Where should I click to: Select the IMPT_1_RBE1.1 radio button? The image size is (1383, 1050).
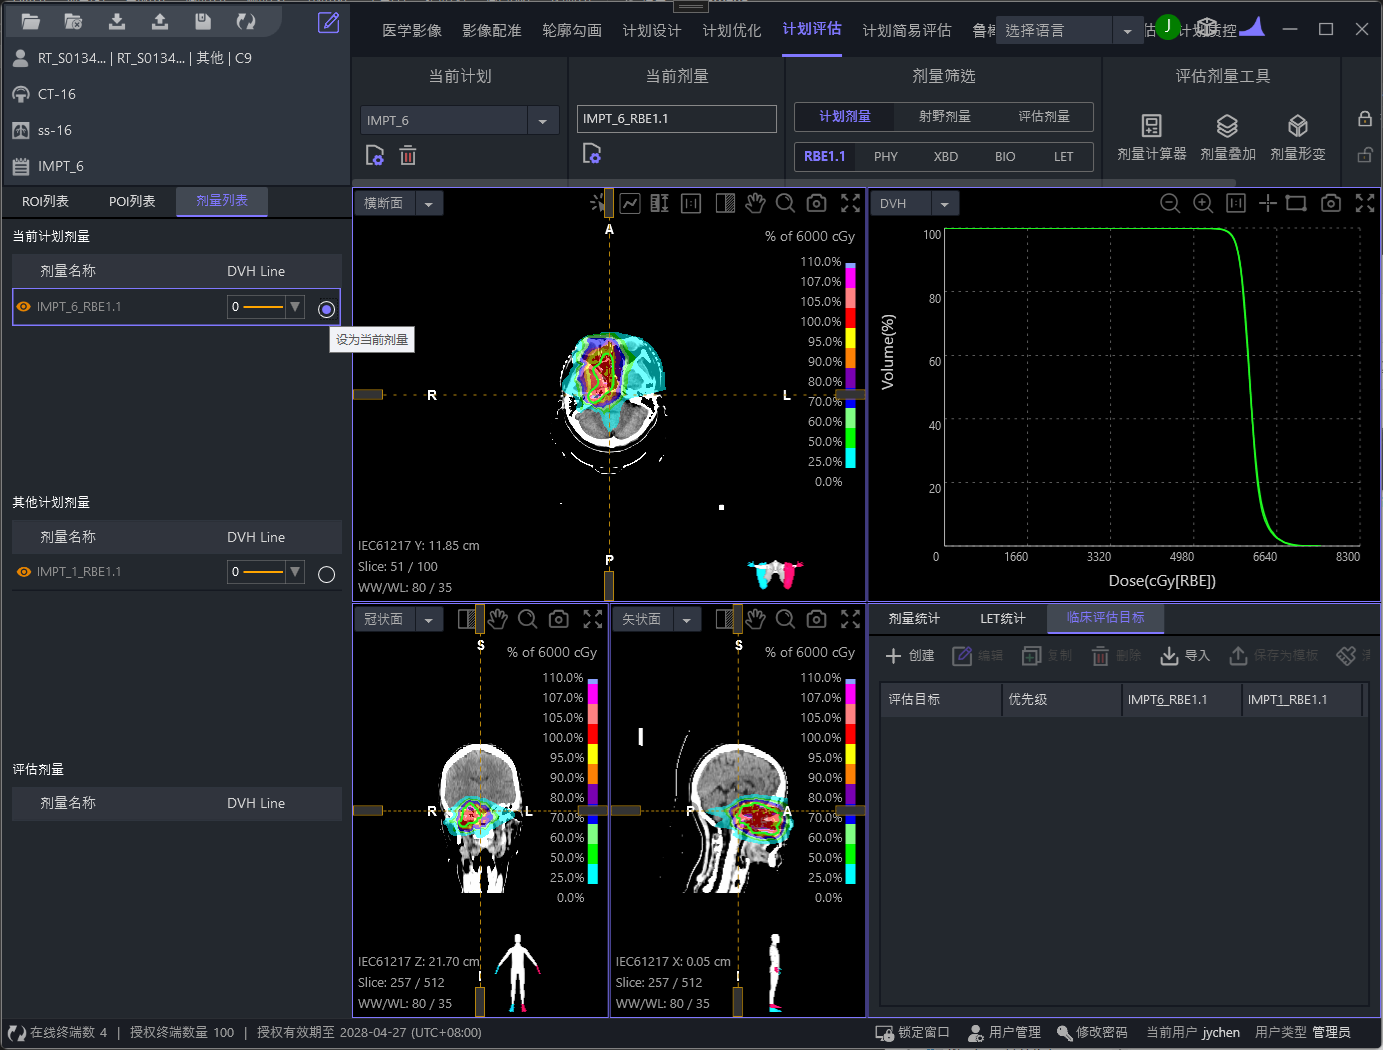(326, 574)
